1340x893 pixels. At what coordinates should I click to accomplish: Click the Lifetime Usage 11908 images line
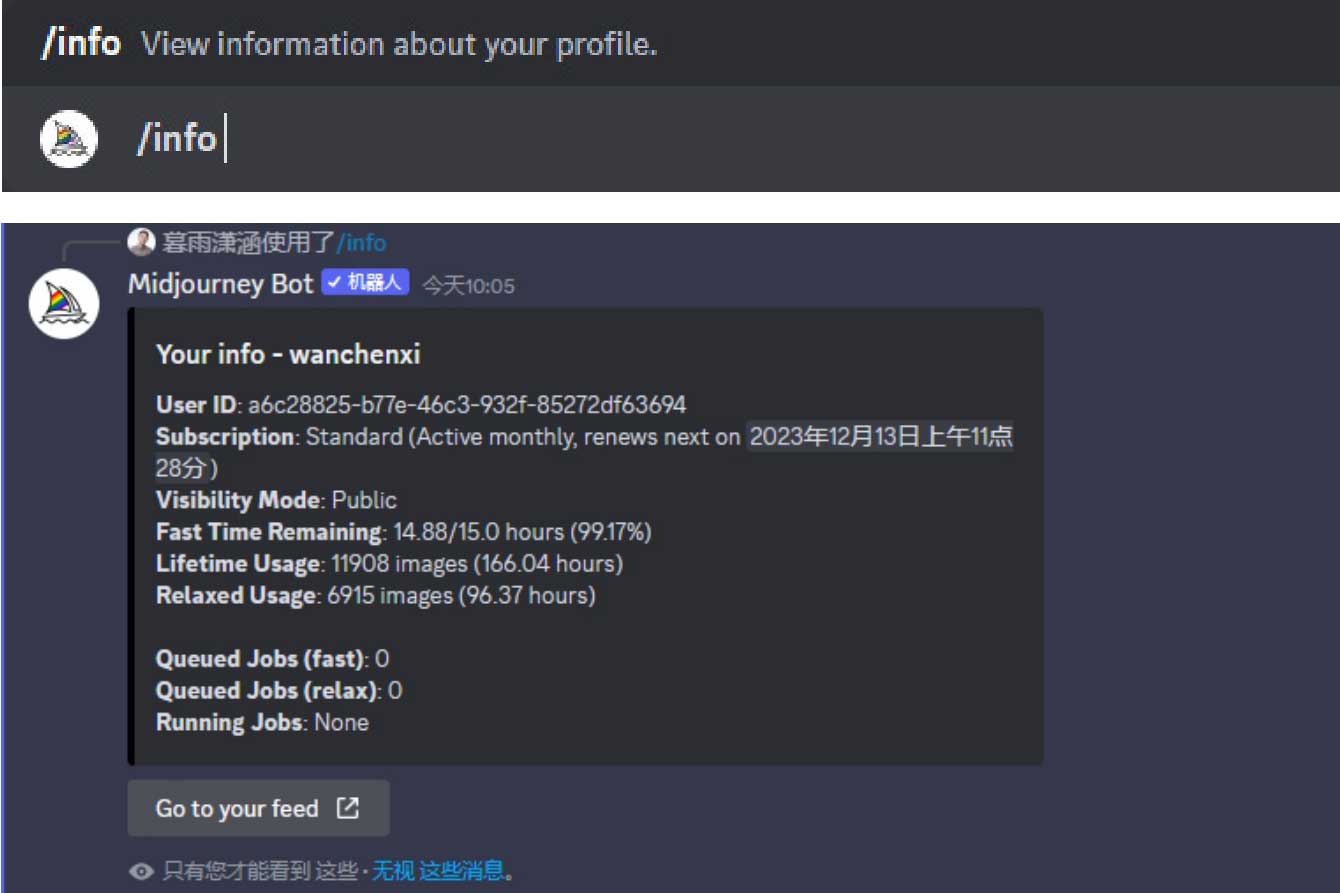pos(389,564)
